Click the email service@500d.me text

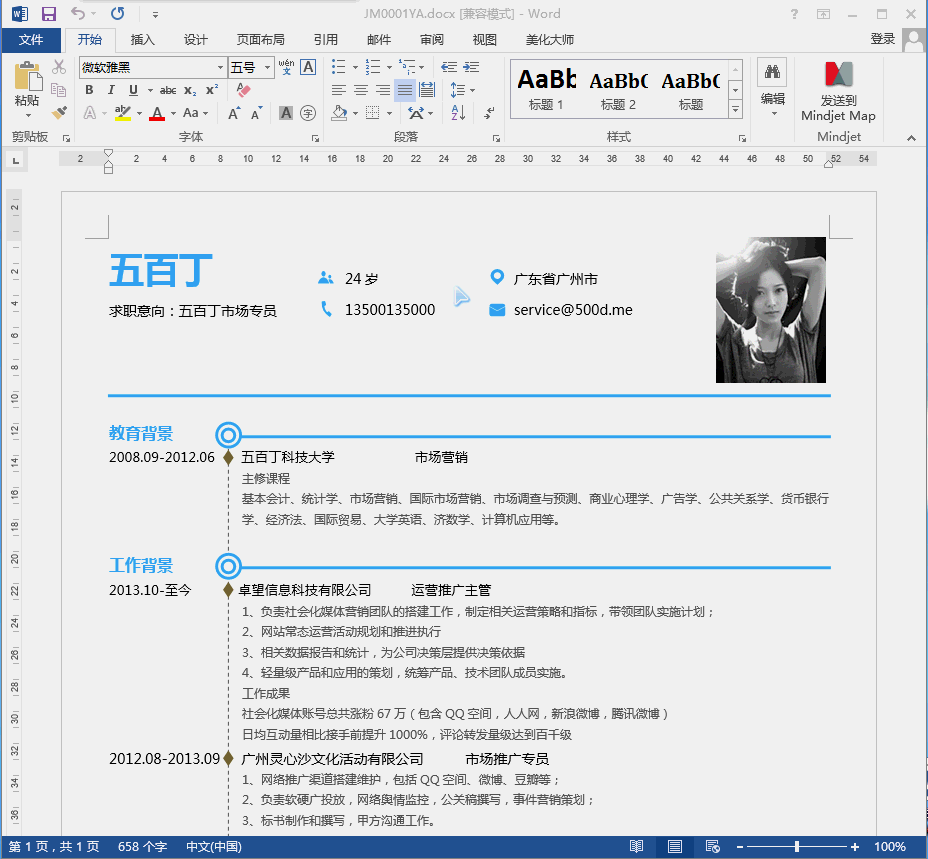click(573, 310)
